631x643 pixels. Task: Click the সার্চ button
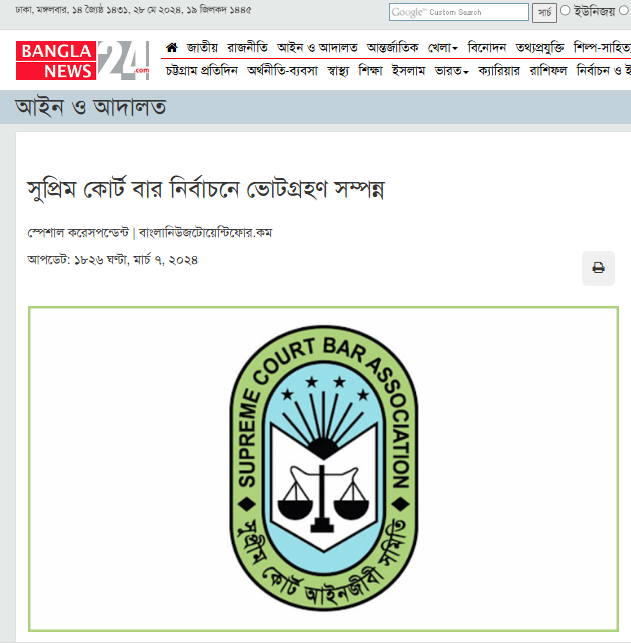coord(544,13)
